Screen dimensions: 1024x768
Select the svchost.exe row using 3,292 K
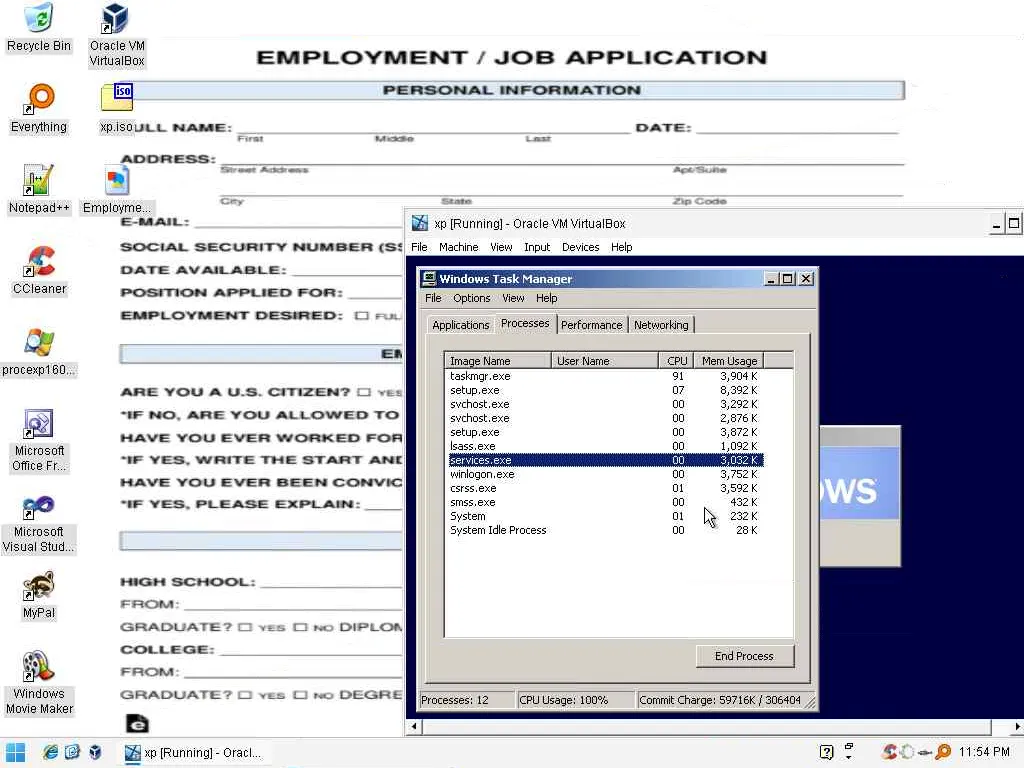click(x=605, y=404)
